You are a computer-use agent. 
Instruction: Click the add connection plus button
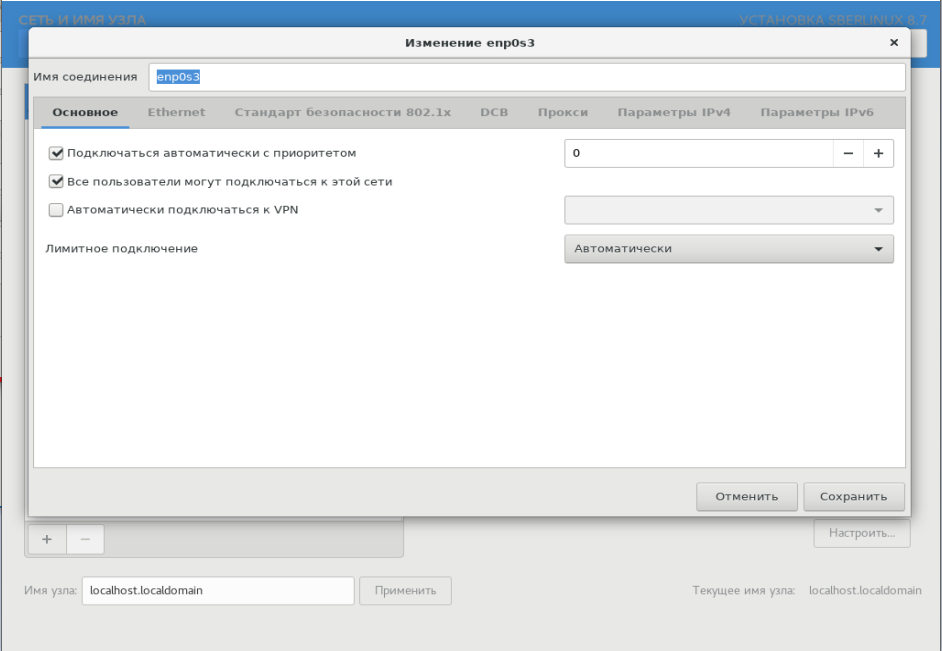(46, 539)
